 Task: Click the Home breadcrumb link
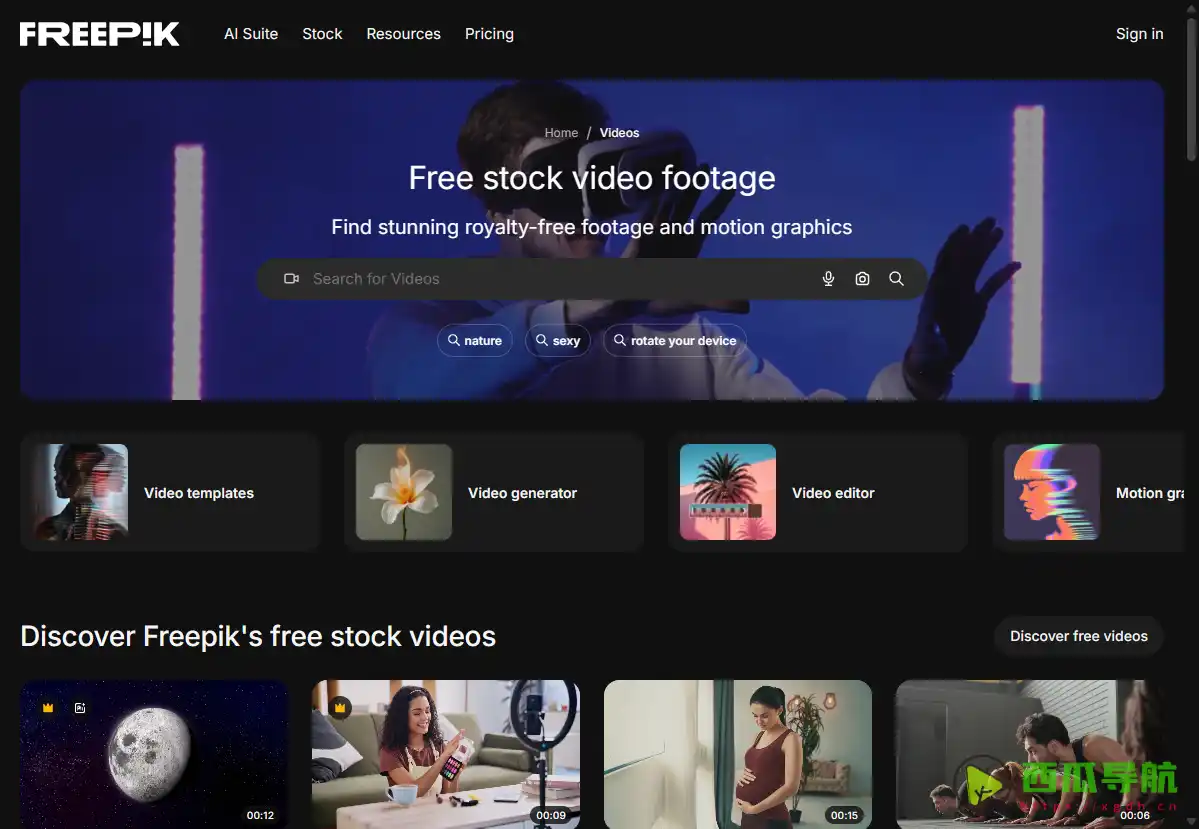pyautogui.click(x=561, y=133)
